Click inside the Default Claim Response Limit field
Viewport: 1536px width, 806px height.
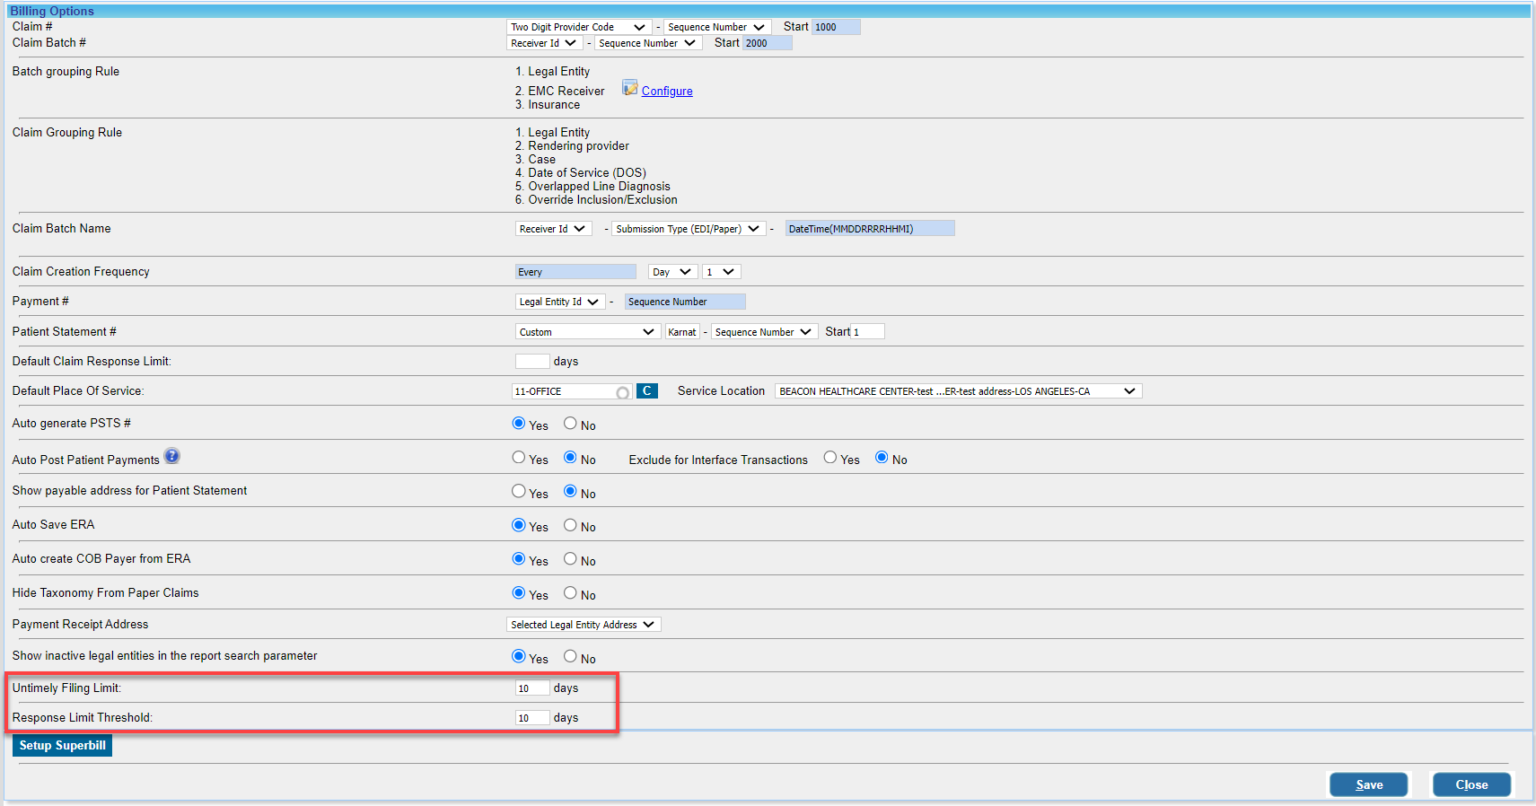coord(532,361)
